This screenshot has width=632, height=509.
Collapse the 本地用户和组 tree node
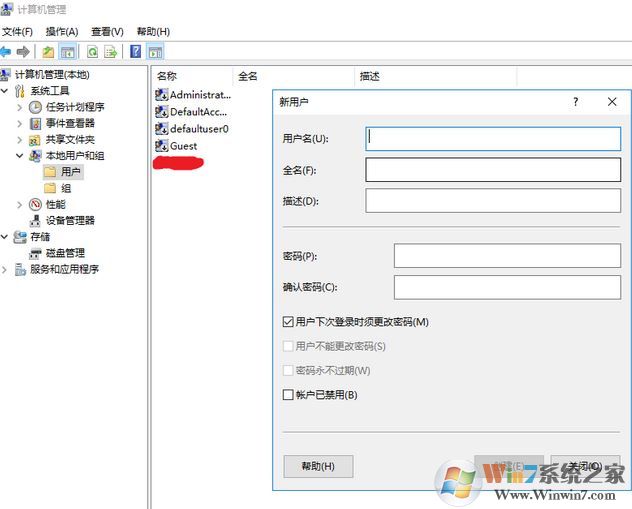[x=20, y=156]
